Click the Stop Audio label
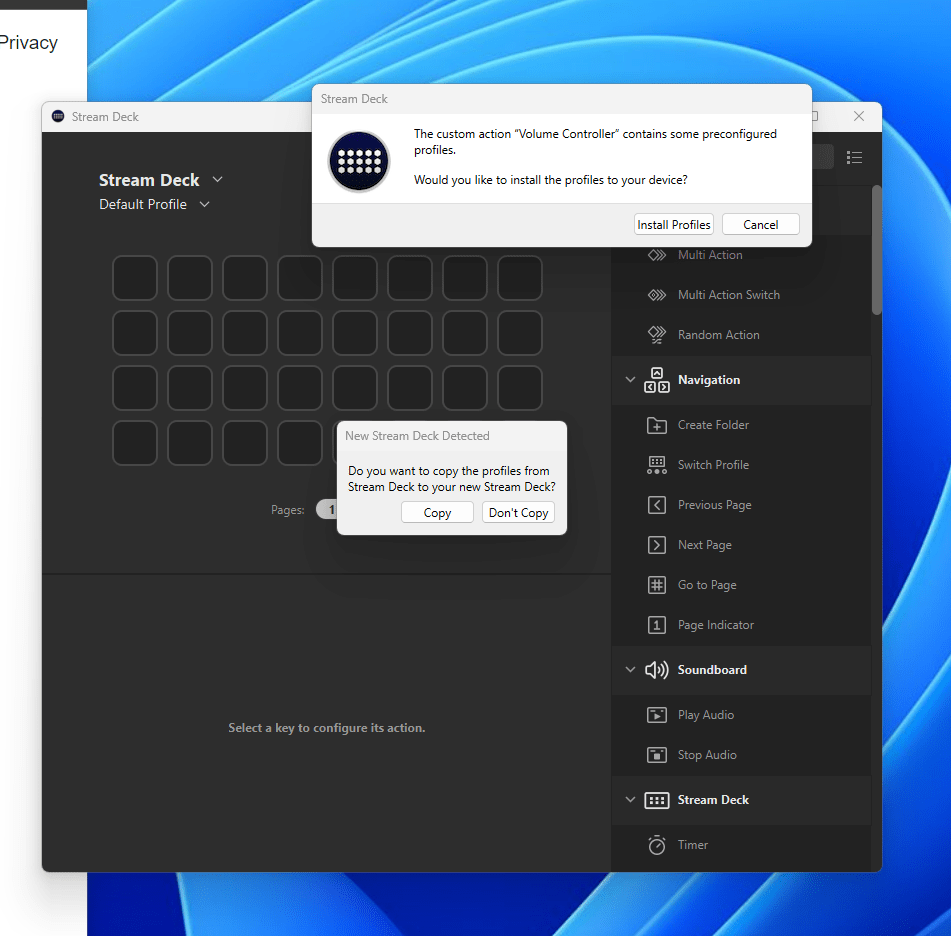 [x=707, y=755]
